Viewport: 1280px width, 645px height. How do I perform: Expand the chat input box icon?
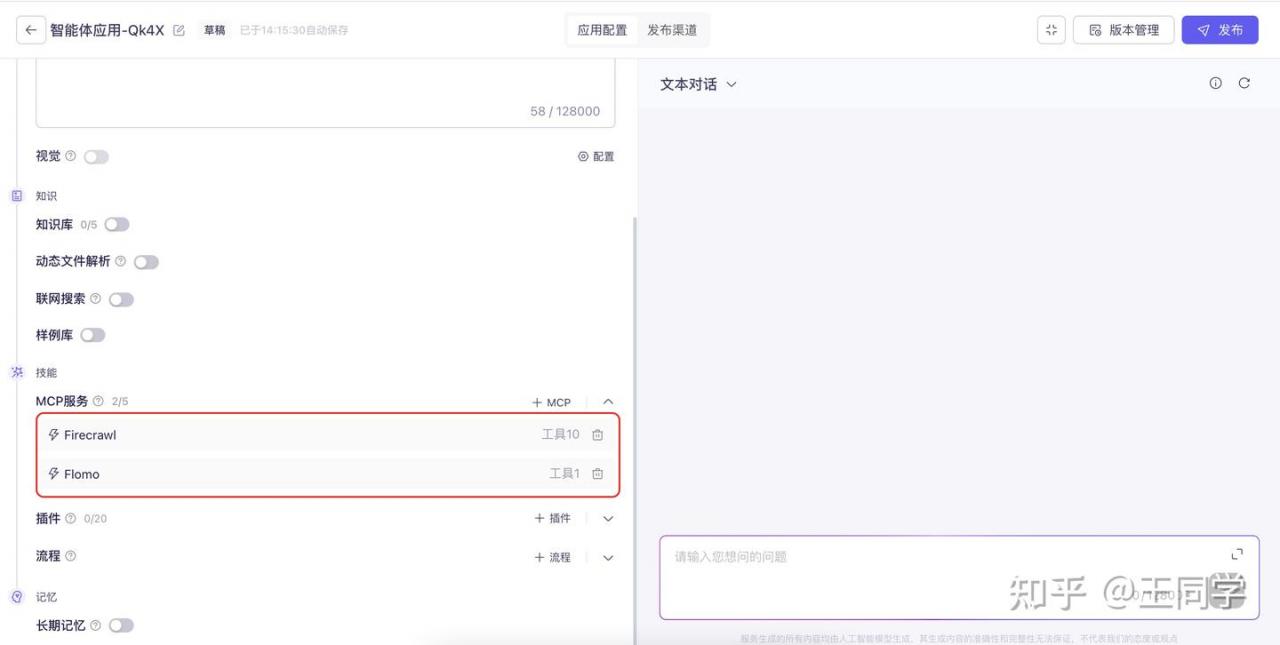coord(1237,554)
